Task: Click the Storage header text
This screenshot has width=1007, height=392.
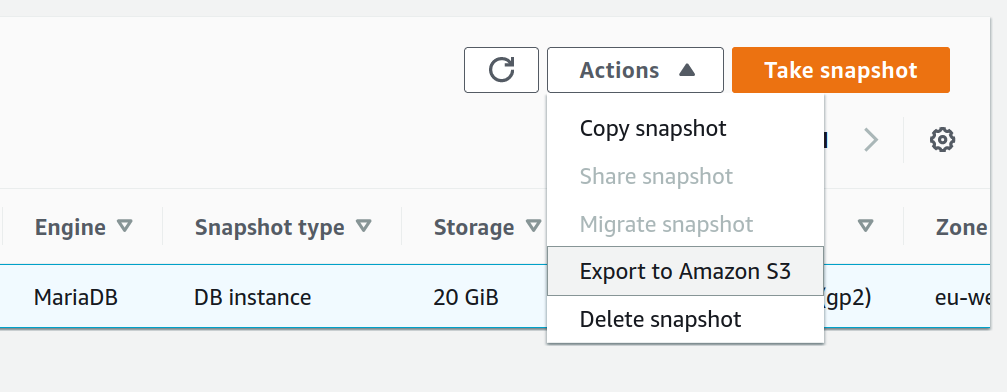Action: point(474,227)
